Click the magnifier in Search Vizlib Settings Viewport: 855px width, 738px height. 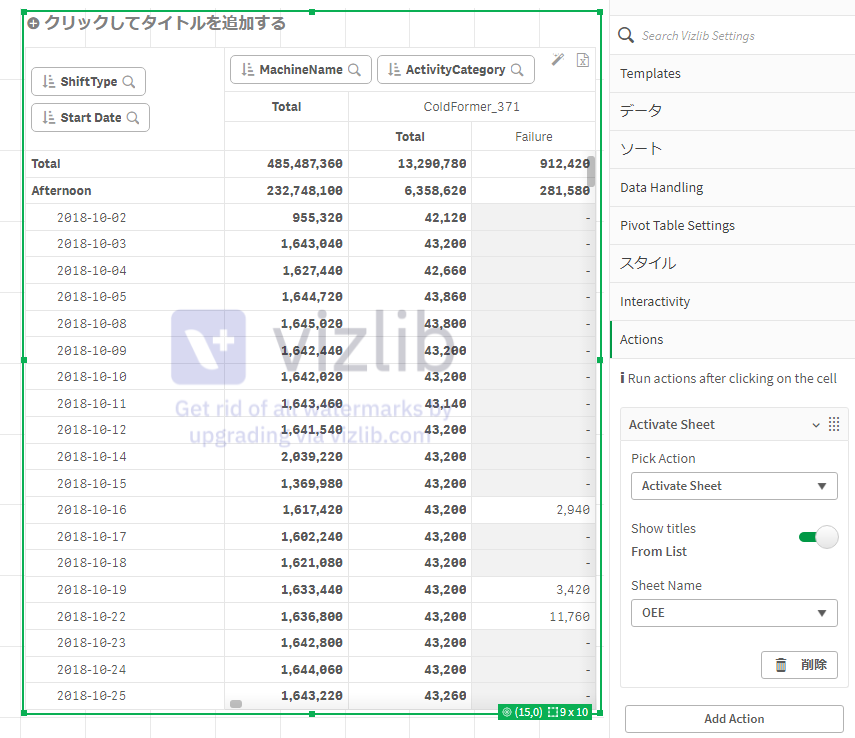[x=626, y=34]
